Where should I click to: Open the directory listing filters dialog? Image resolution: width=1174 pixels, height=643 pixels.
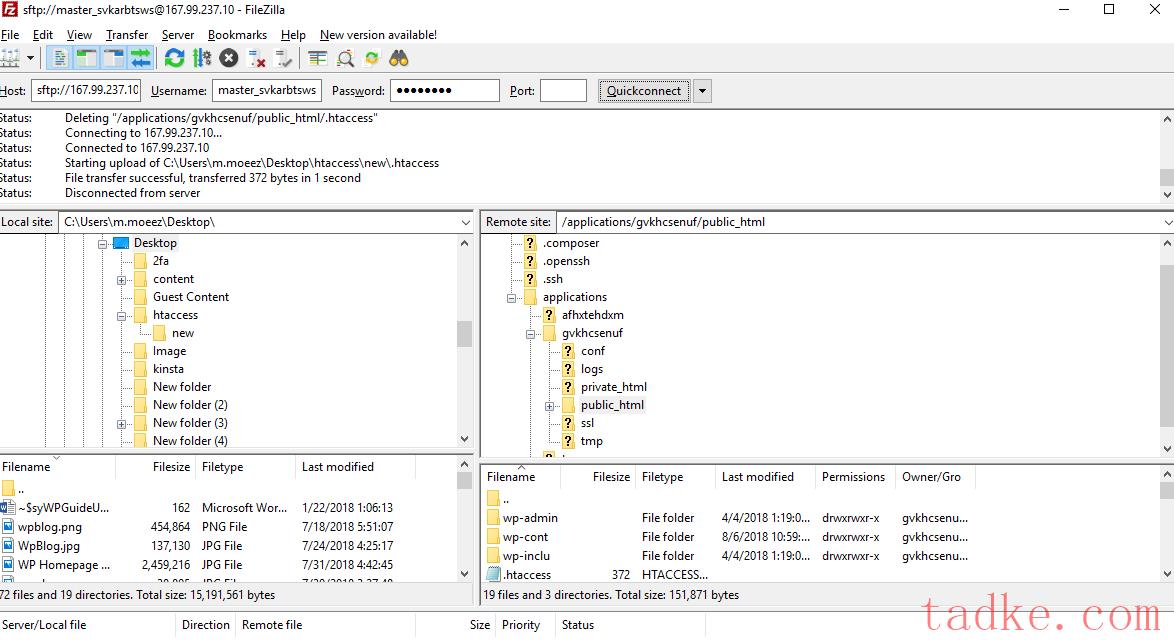pyautogui.click(x=318, y=58)
